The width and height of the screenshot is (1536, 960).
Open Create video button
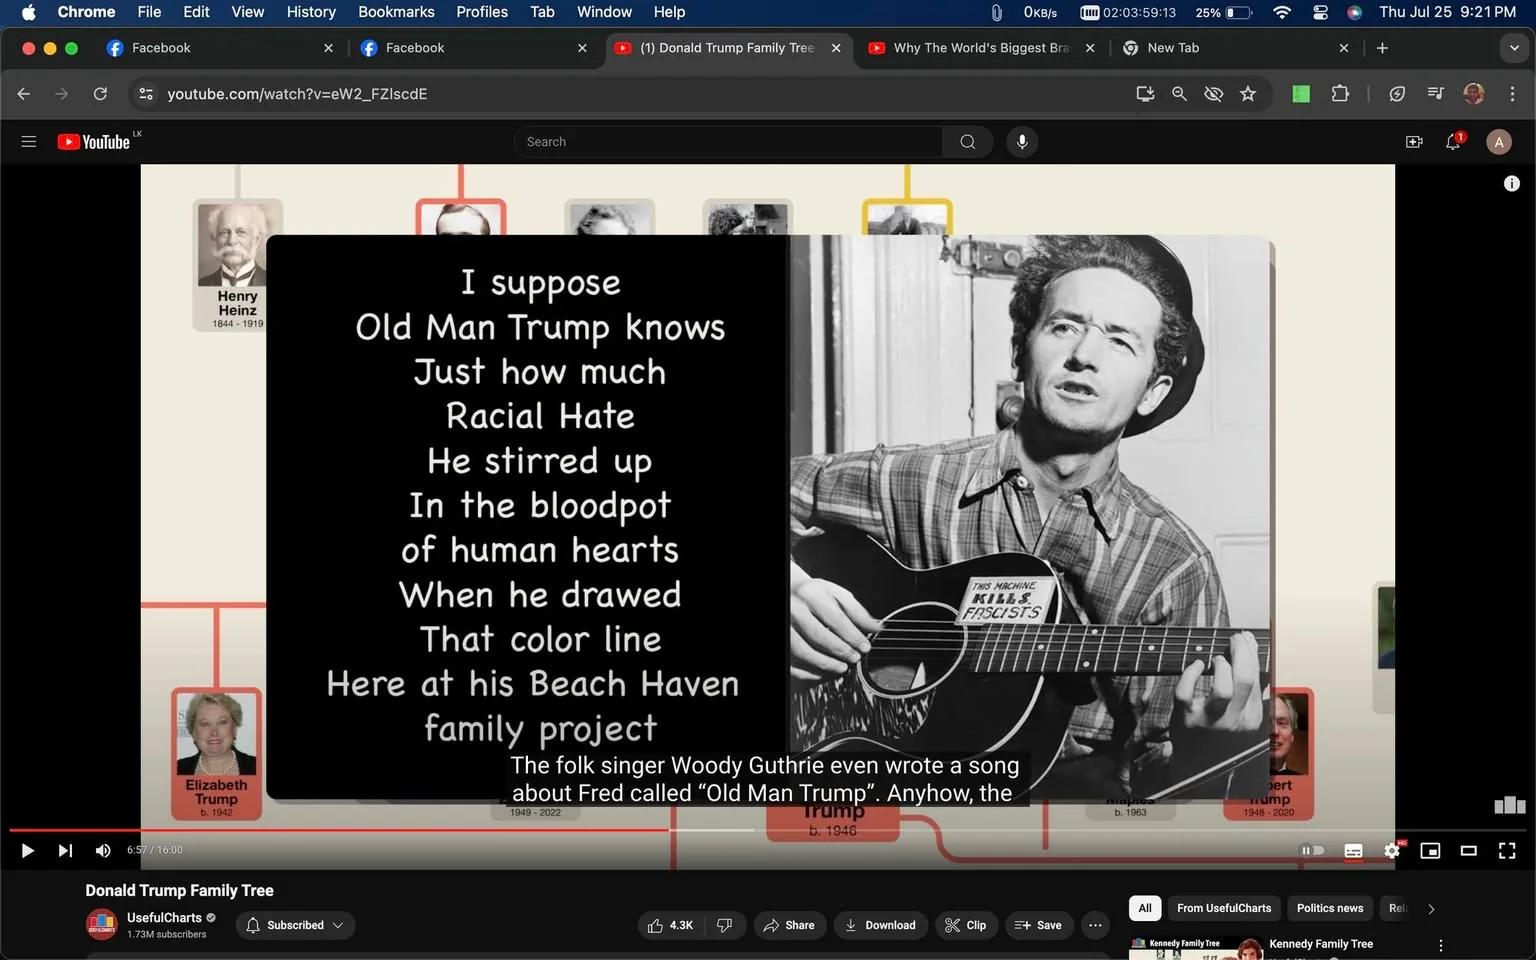(1414, 142)
